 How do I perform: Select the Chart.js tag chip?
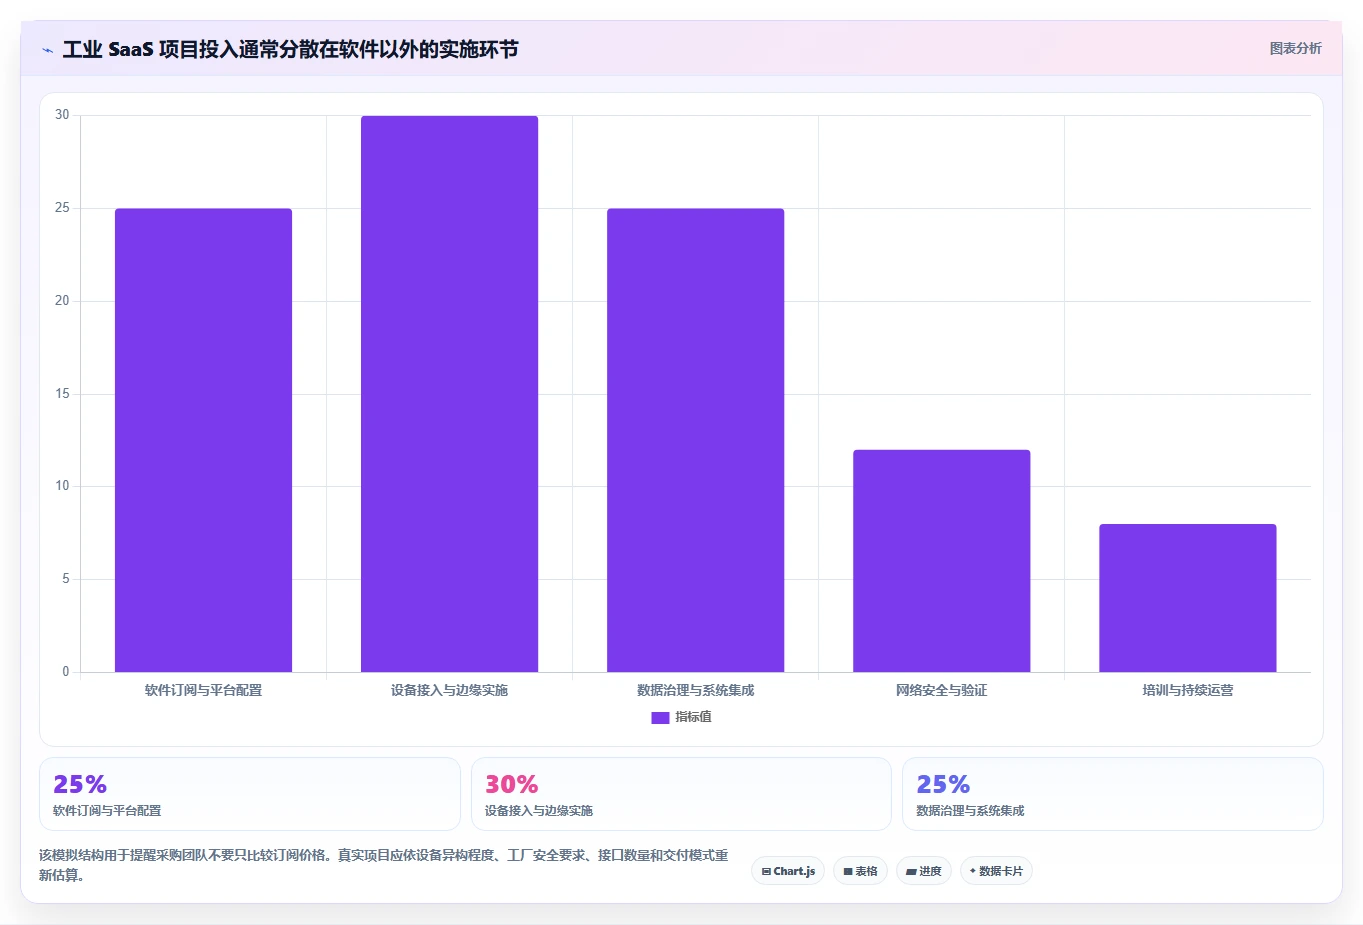[788, 871]
